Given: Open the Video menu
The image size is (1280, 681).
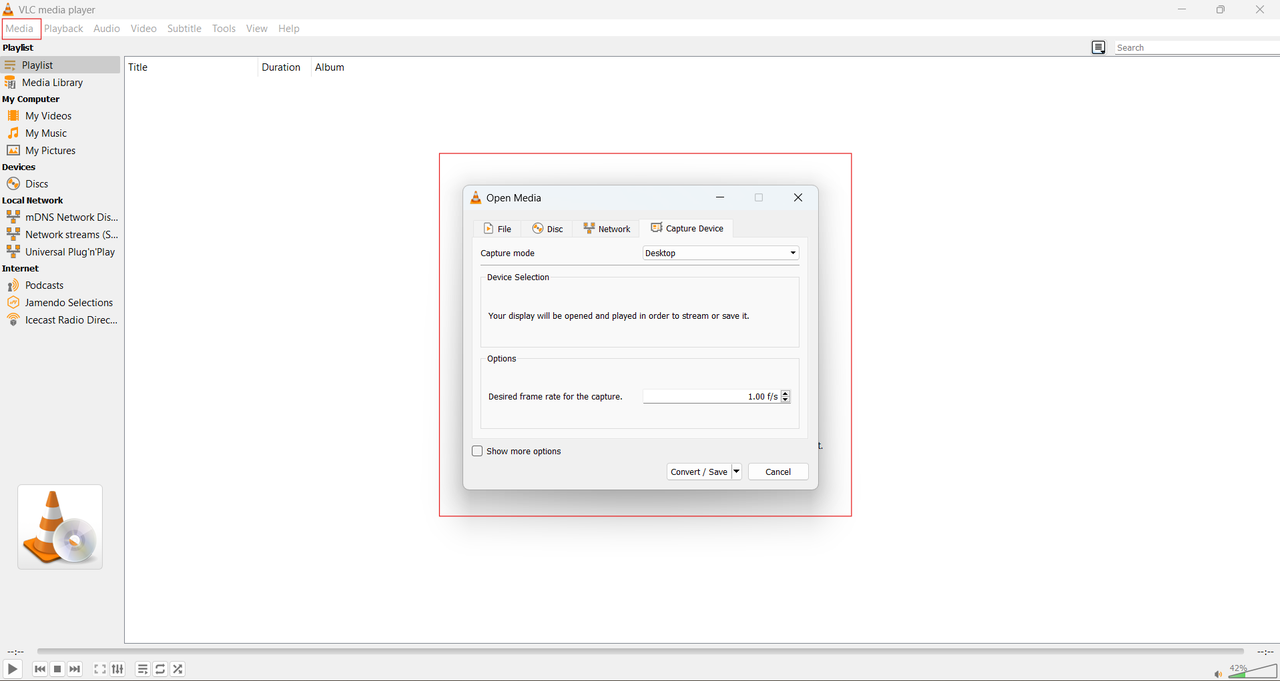Looking at the screenshot, I should [x=143, y=28].
